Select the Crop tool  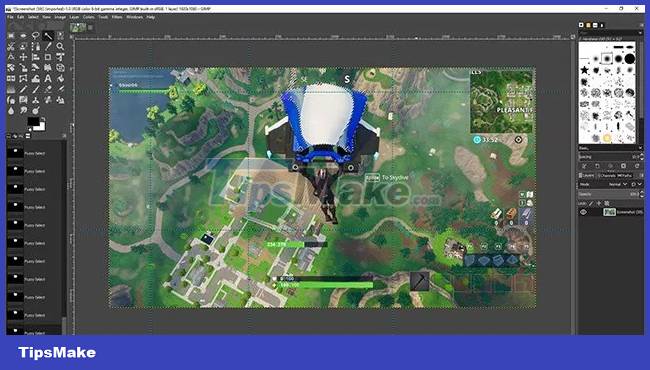point(48,57)
